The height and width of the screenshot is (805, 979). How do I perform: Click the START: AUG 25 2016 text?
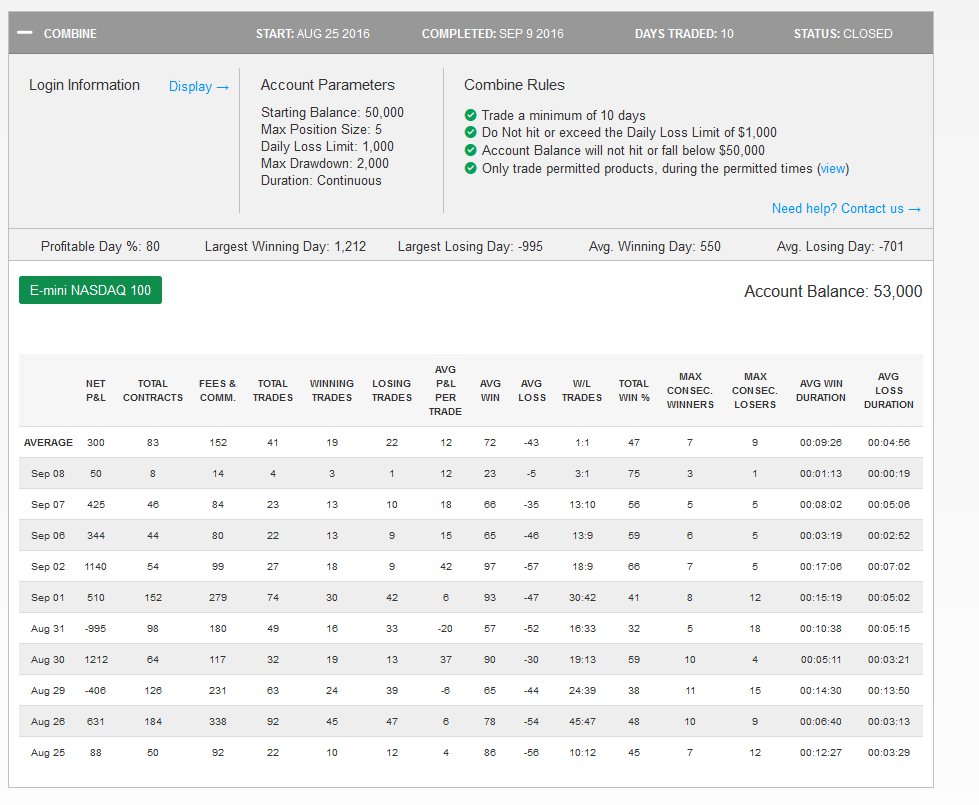(313, 34)
